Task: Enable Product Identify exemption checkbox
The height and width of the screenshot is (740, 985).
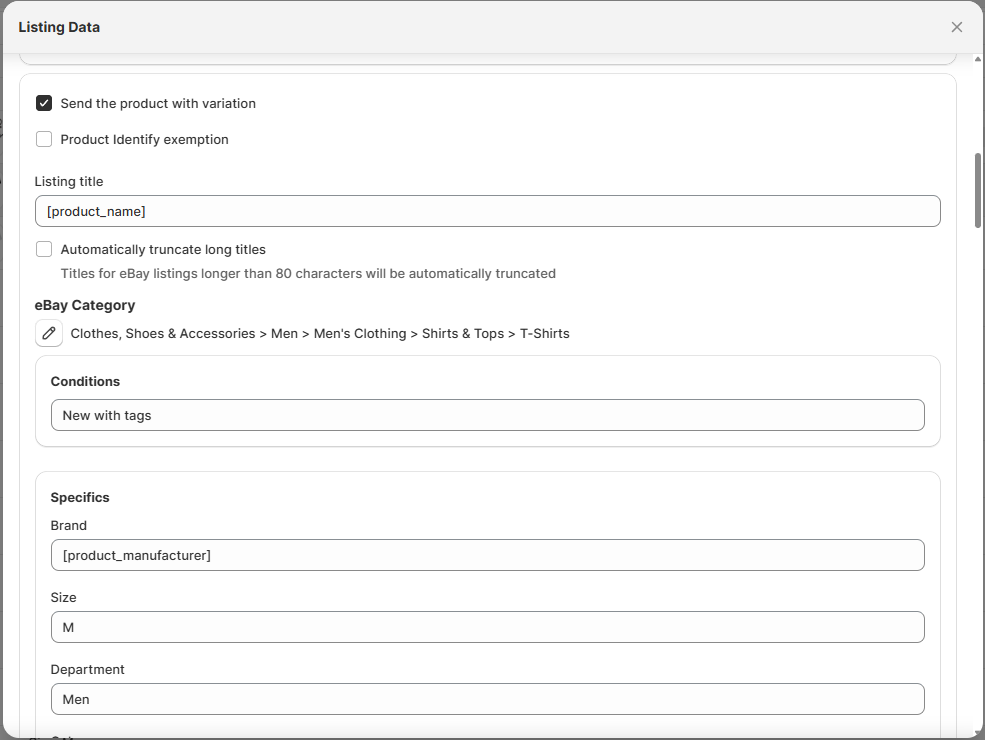Action: point(44,139)
